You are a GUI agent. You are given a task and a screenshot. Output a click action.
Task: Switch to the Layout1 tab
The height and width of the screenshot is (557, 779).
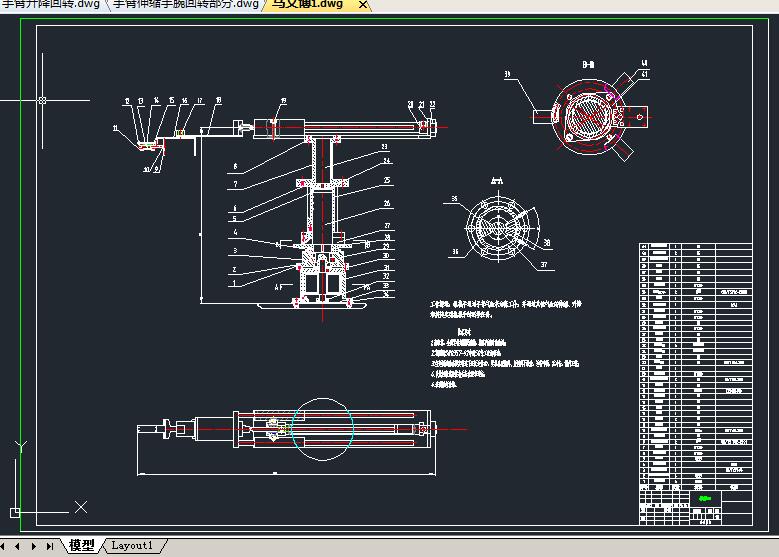click(132, 545)
